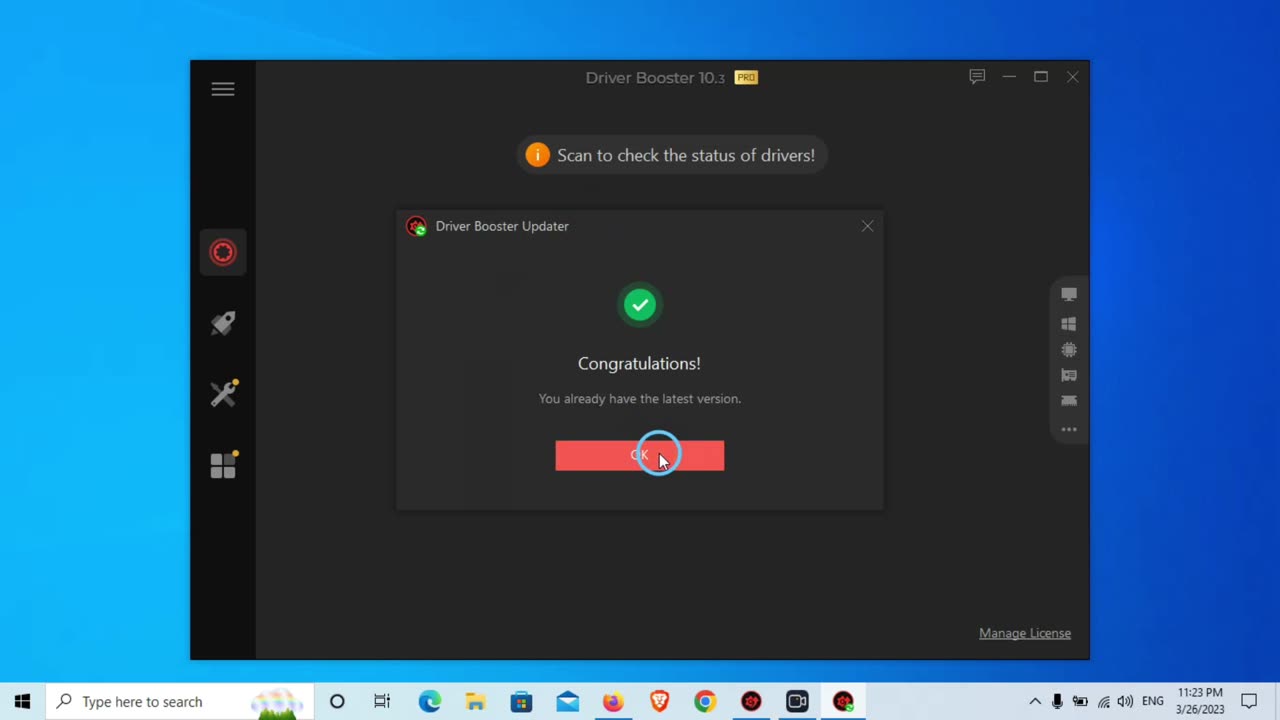Open battery status in system tray
1280x720 pixels.
[1080, 701]
